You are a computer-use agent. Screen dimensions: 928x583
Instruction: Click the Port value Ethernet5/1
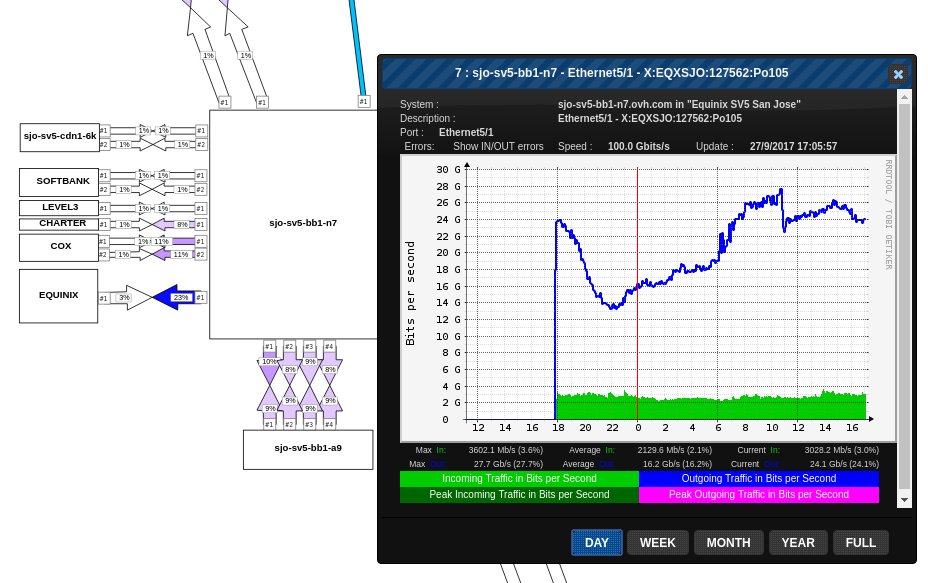point(466,132)
